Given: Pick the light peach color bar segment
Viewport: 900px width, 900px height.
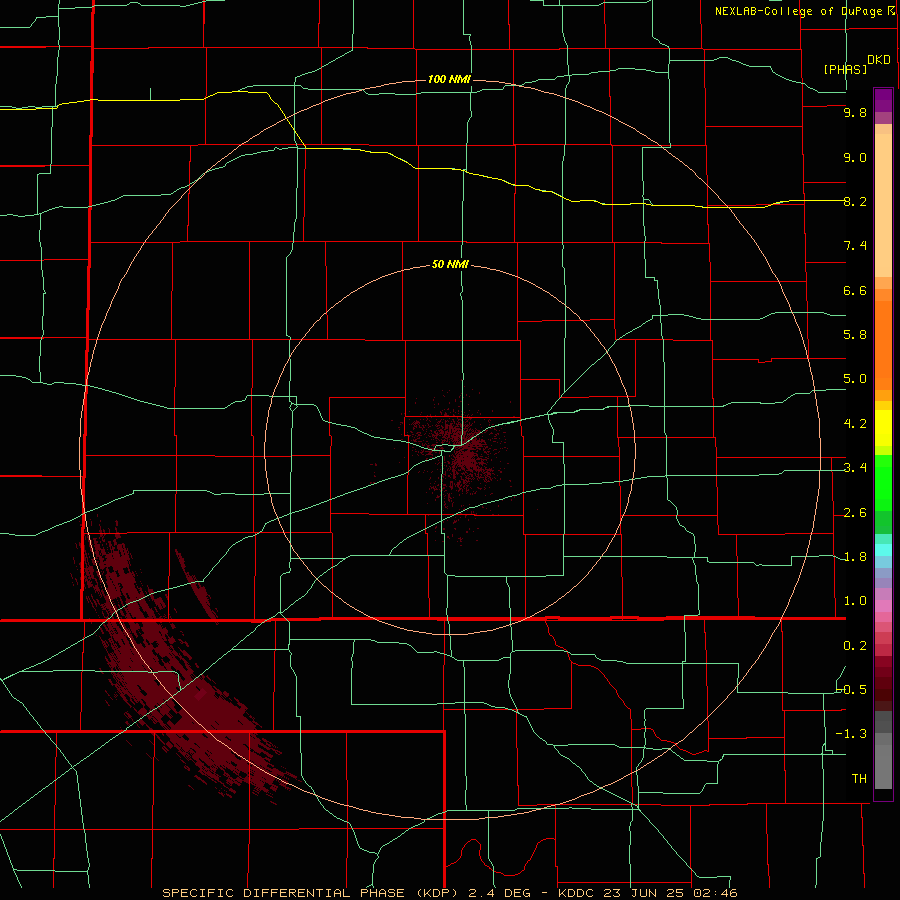Looking at the screenshot, I should point(883,205).
